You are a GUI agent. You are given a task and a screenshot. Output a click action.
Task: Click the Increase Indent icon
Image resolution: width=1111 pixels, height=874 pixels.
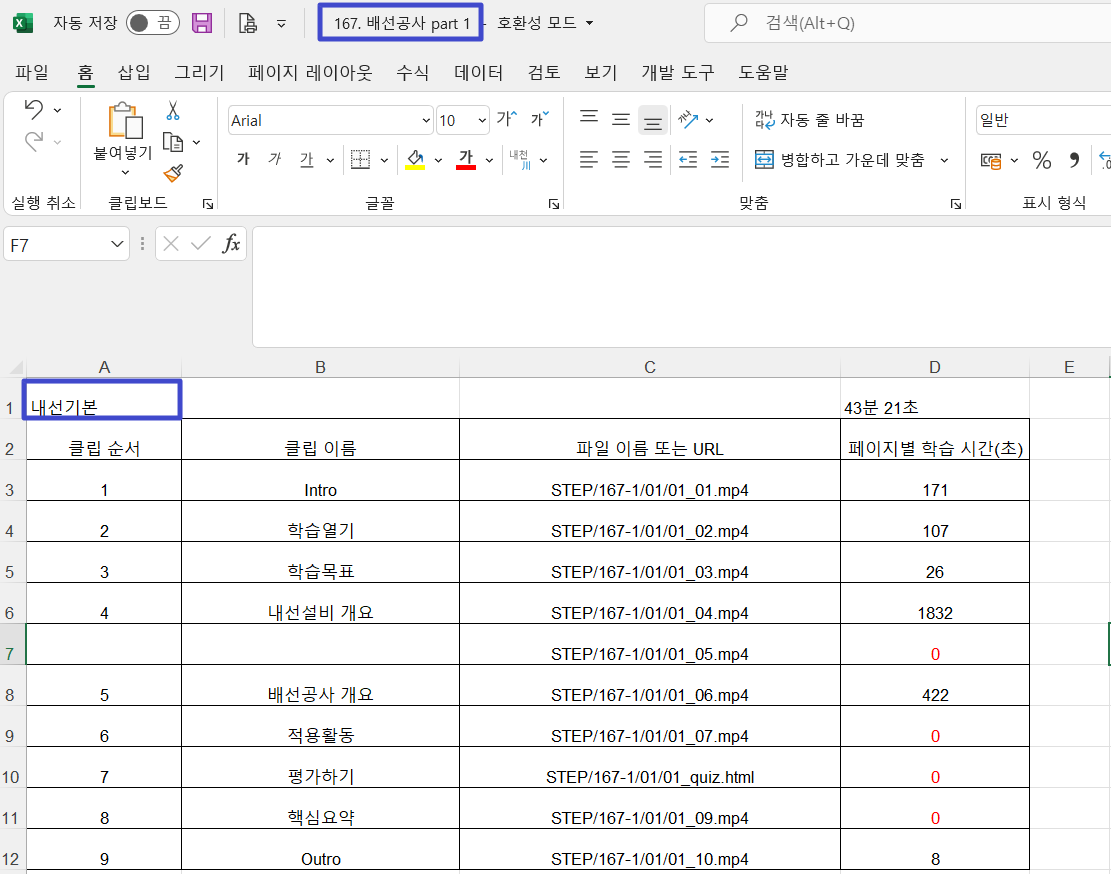click(x=718, y=160)
